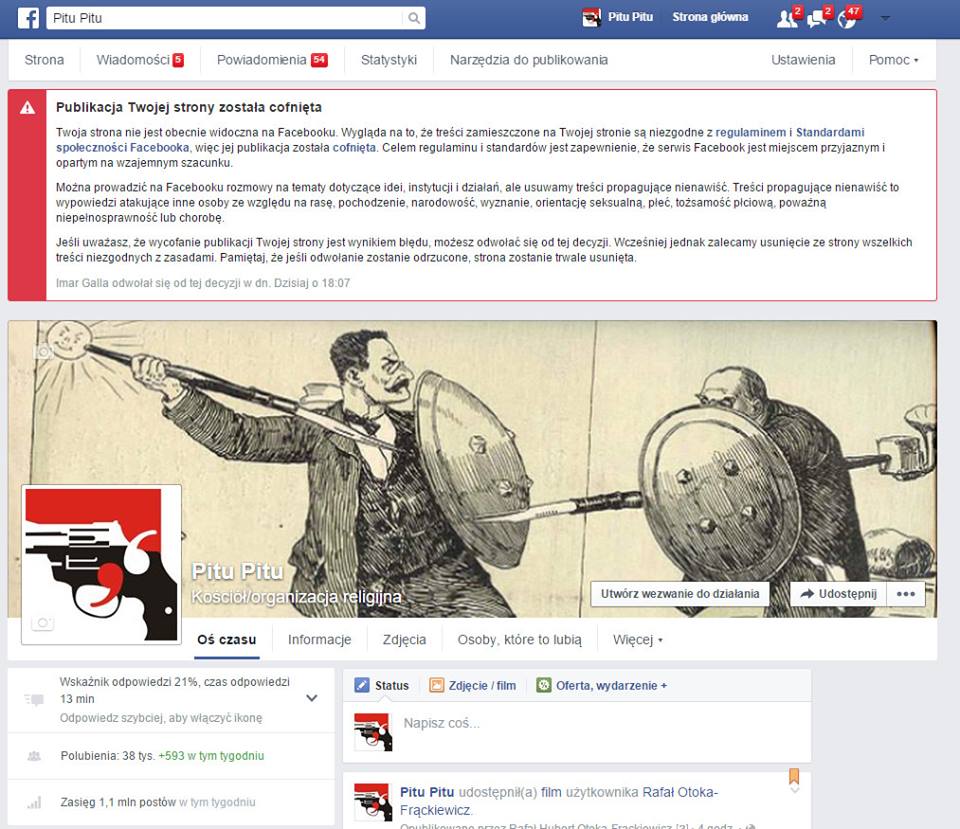The height and width of the screenshot is (829, 960).
Task: Click the Udostępnij button
Action: coord(838,593)
